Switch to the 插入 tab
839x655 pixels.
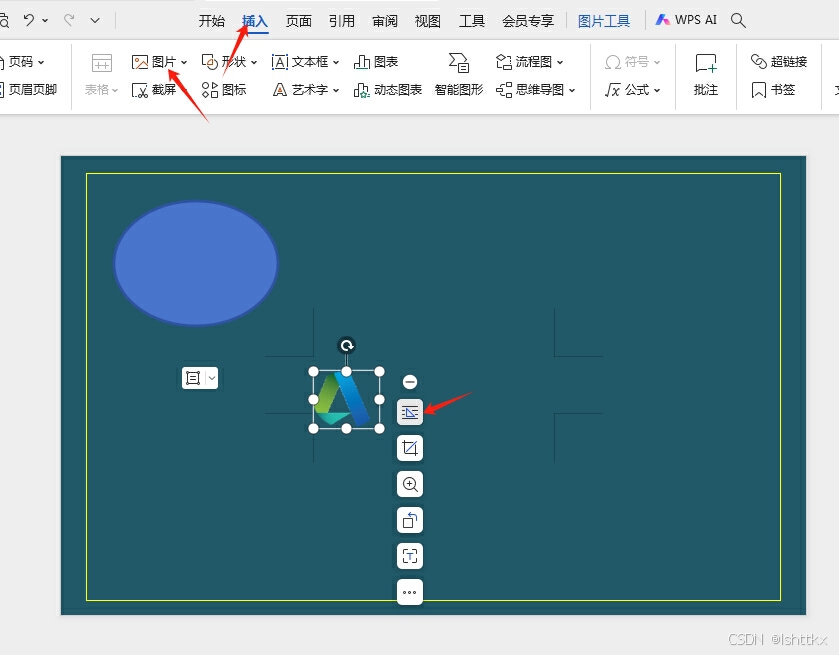(x=255, y=21)
